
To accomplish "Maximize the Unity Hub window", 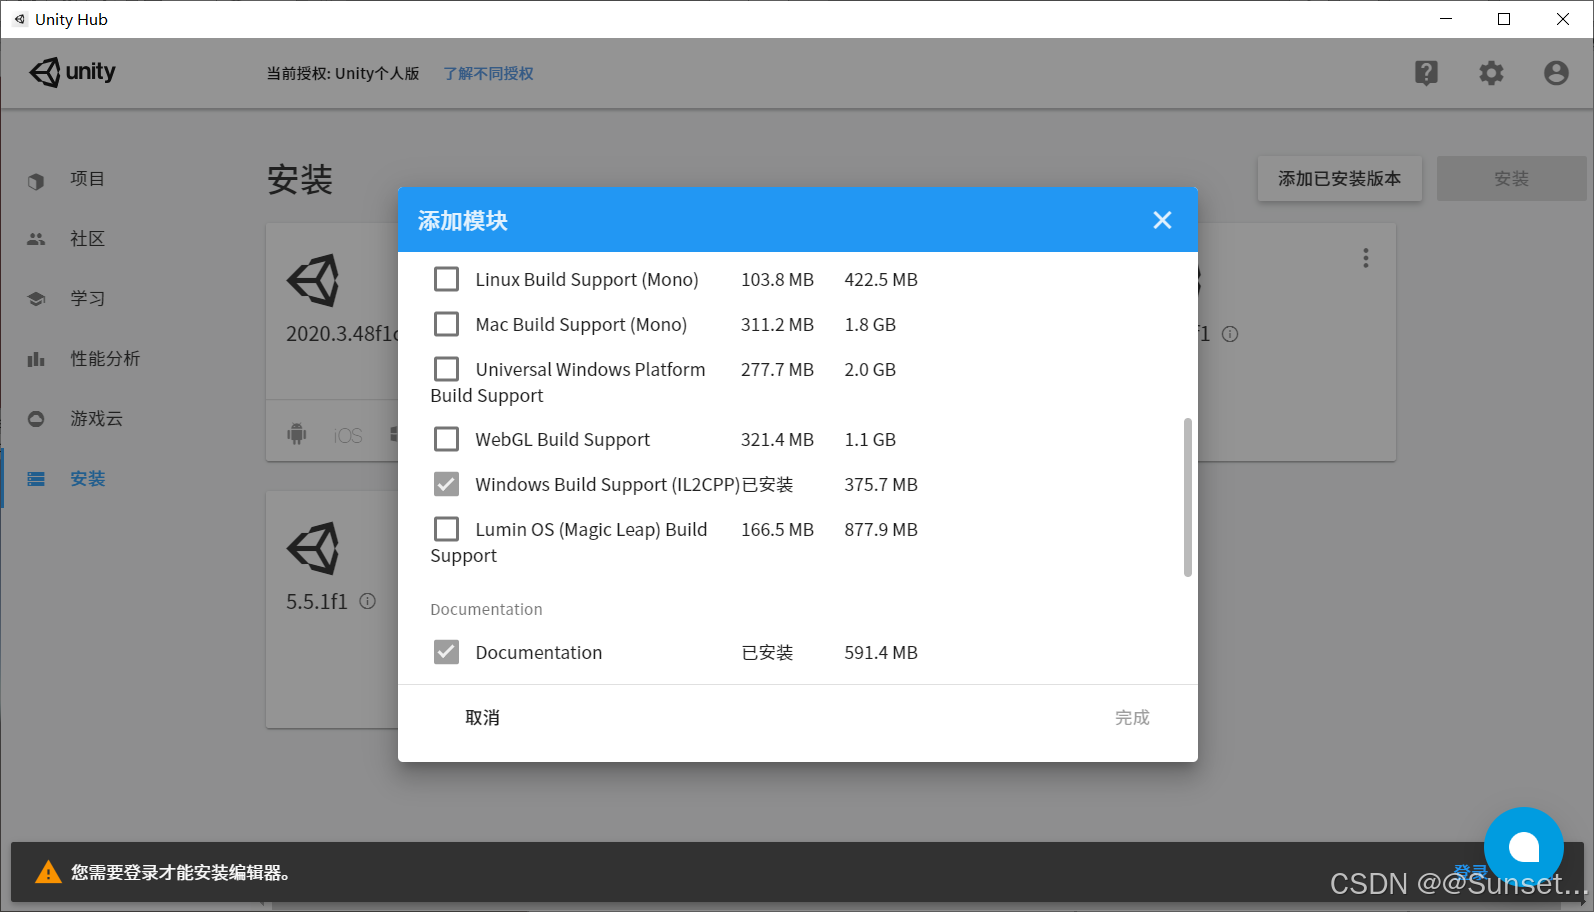I will coord(1504,19).
